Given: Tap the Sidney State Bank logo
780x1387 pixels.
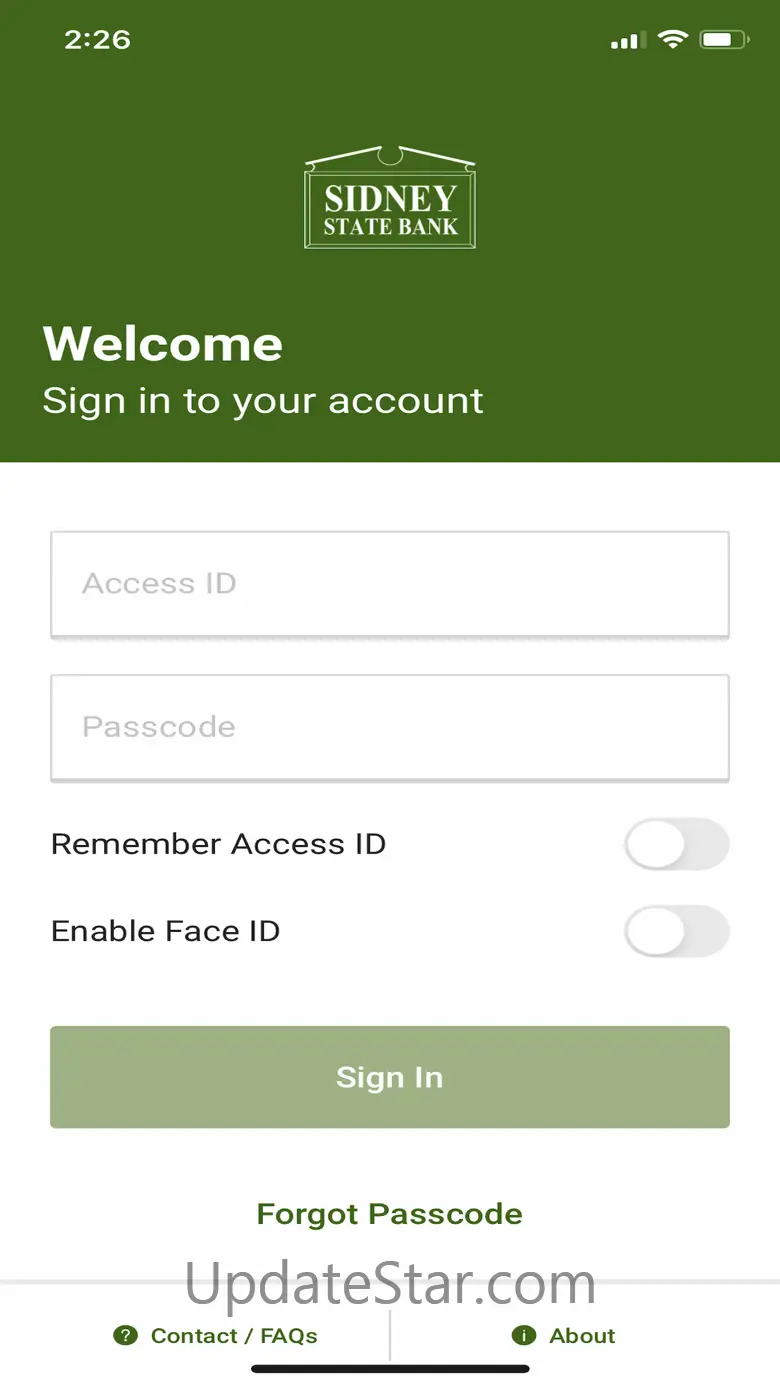Looking at the screenshot, I should pos(390,199).
